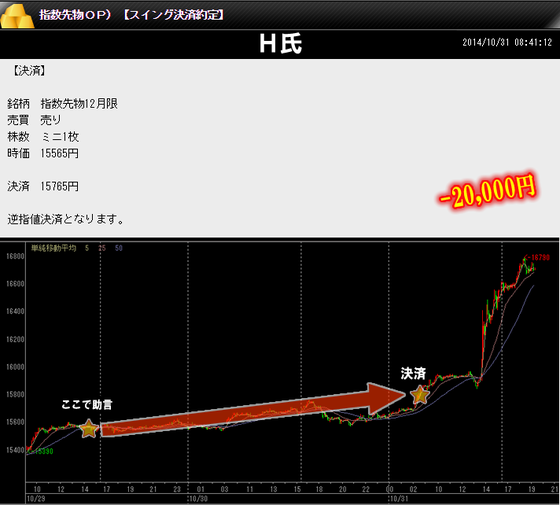This screenshot has width=560, height=505.
Task: Click the 16000 price axis label
Action: coord(15,367)
